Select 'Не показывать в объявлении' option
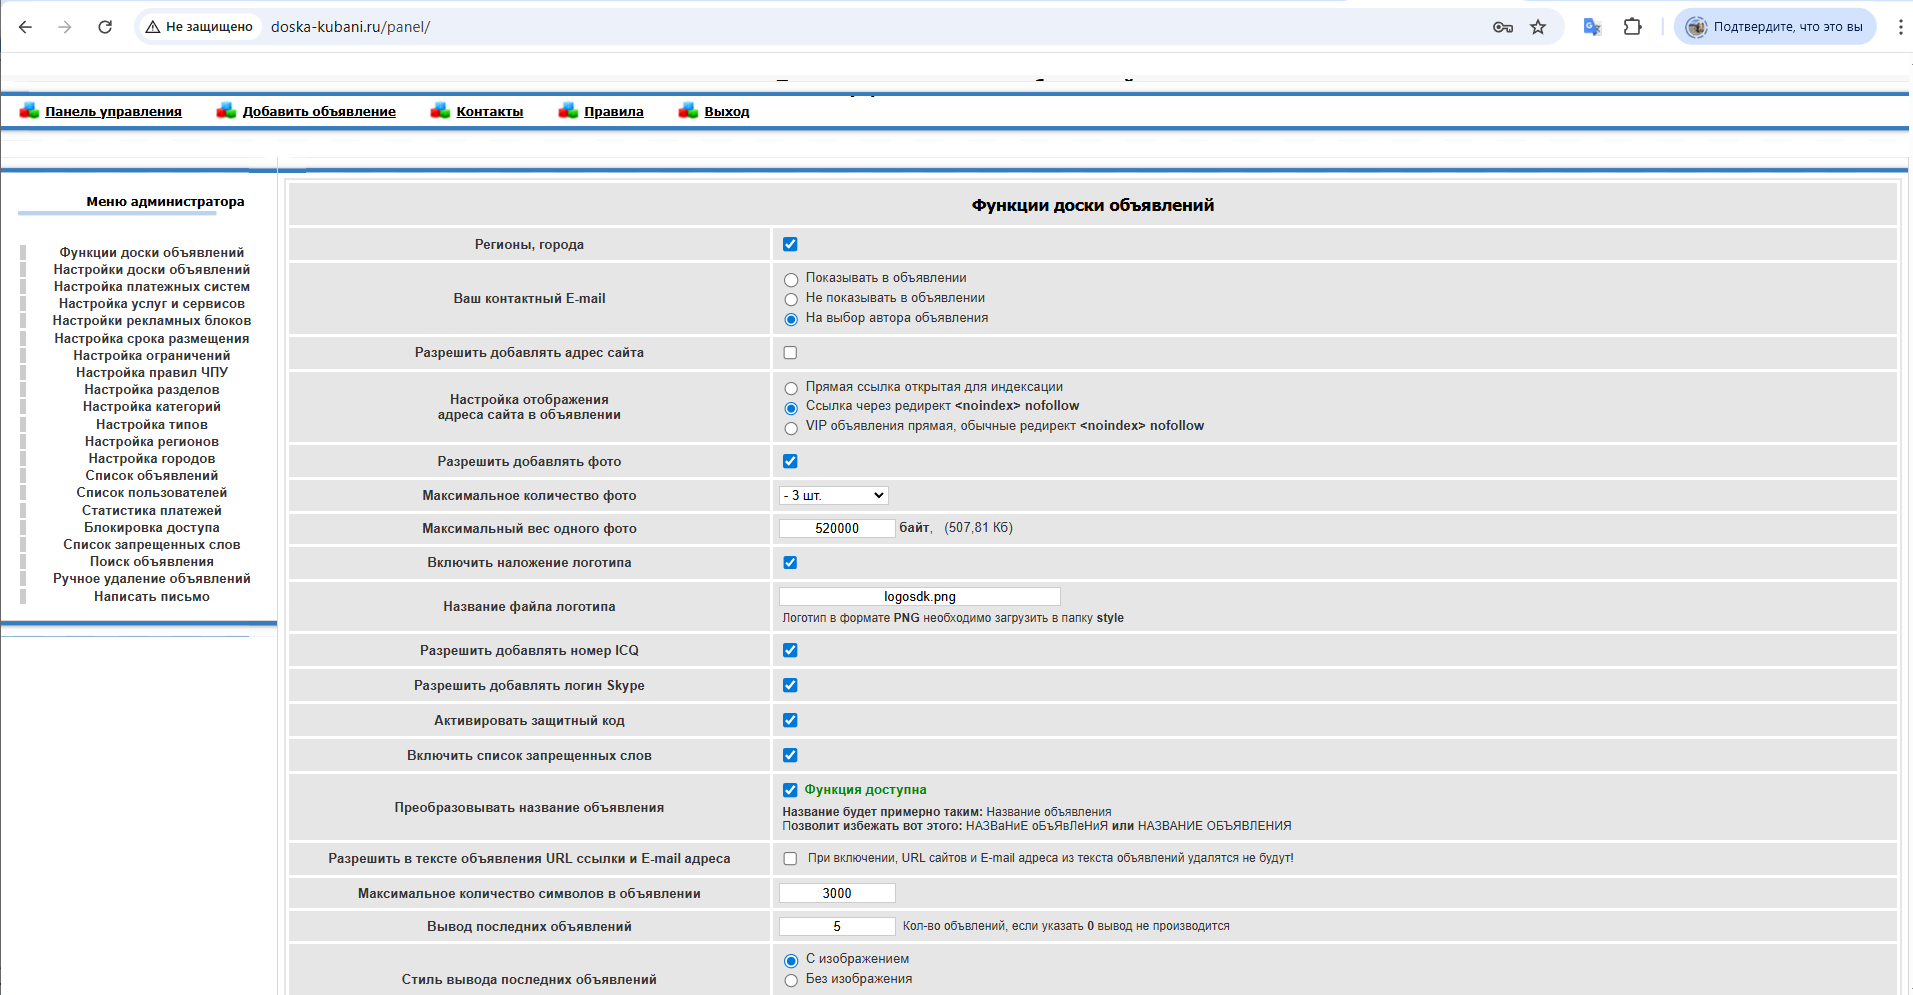 (x=791, y=299)
